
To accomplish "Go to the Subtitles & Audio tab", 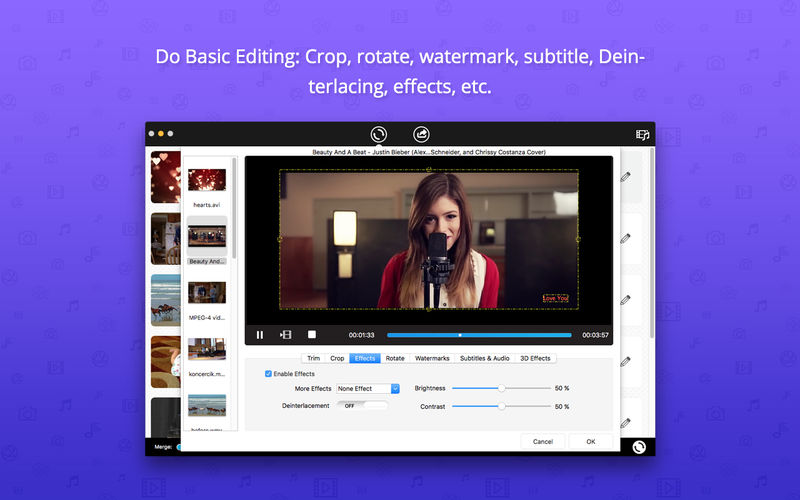I will pyautogui.click(x=485, y=358).
